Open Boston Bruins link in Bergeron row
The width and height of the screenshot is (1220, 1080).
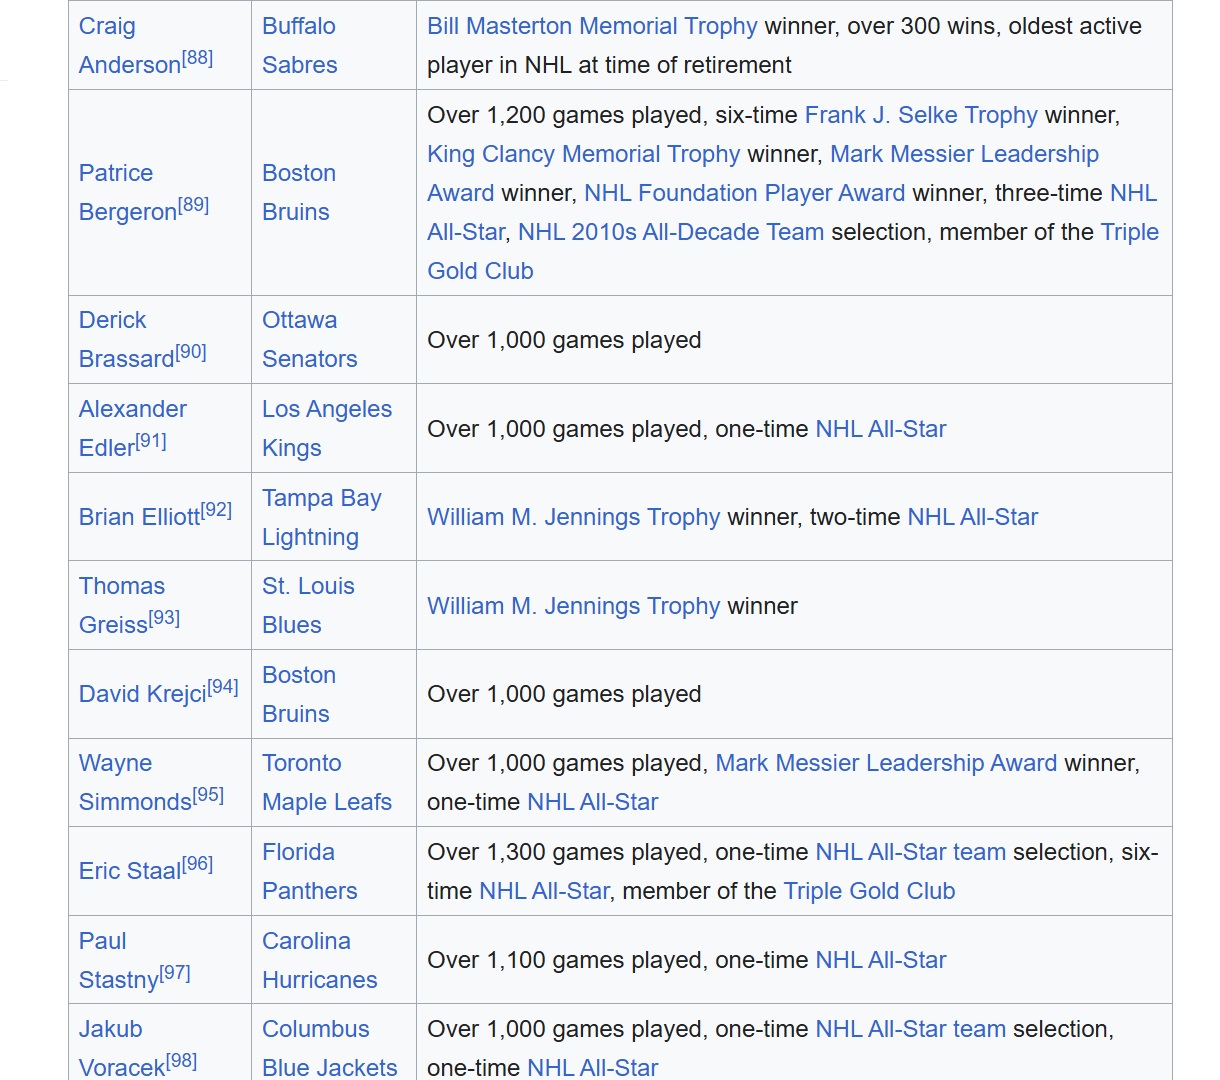pos(298,192)
